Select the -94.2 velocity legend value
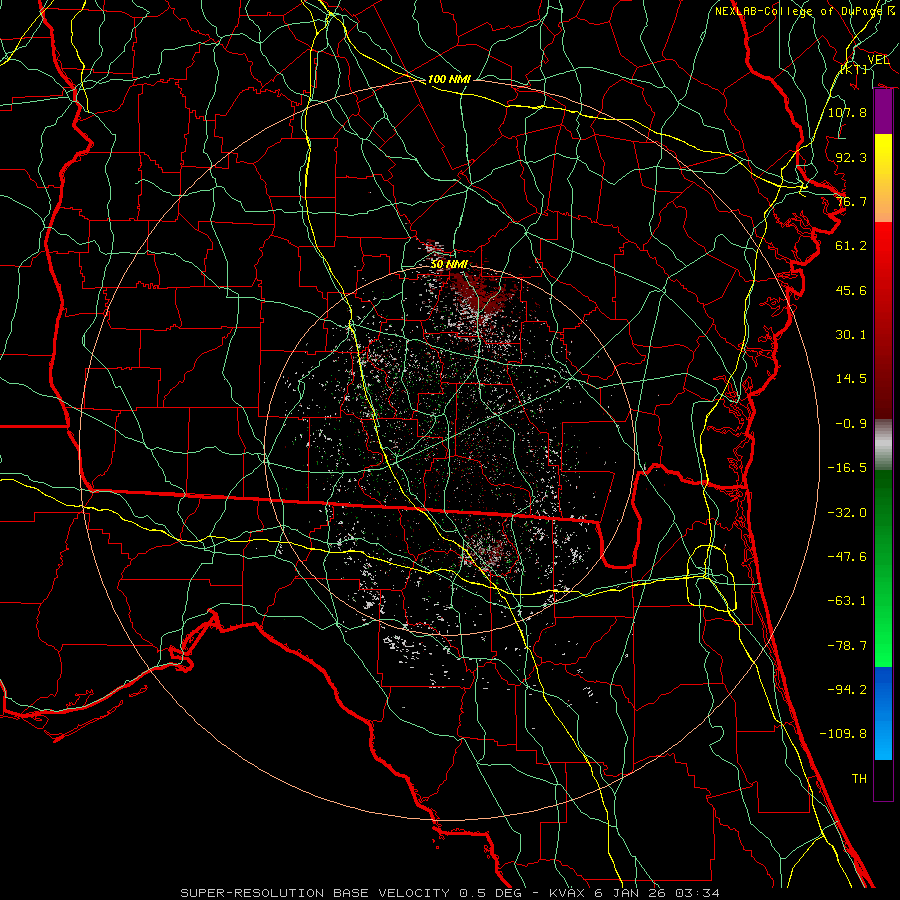The height and width of the screenshot is (900, 900). click(x=847, y=690)
